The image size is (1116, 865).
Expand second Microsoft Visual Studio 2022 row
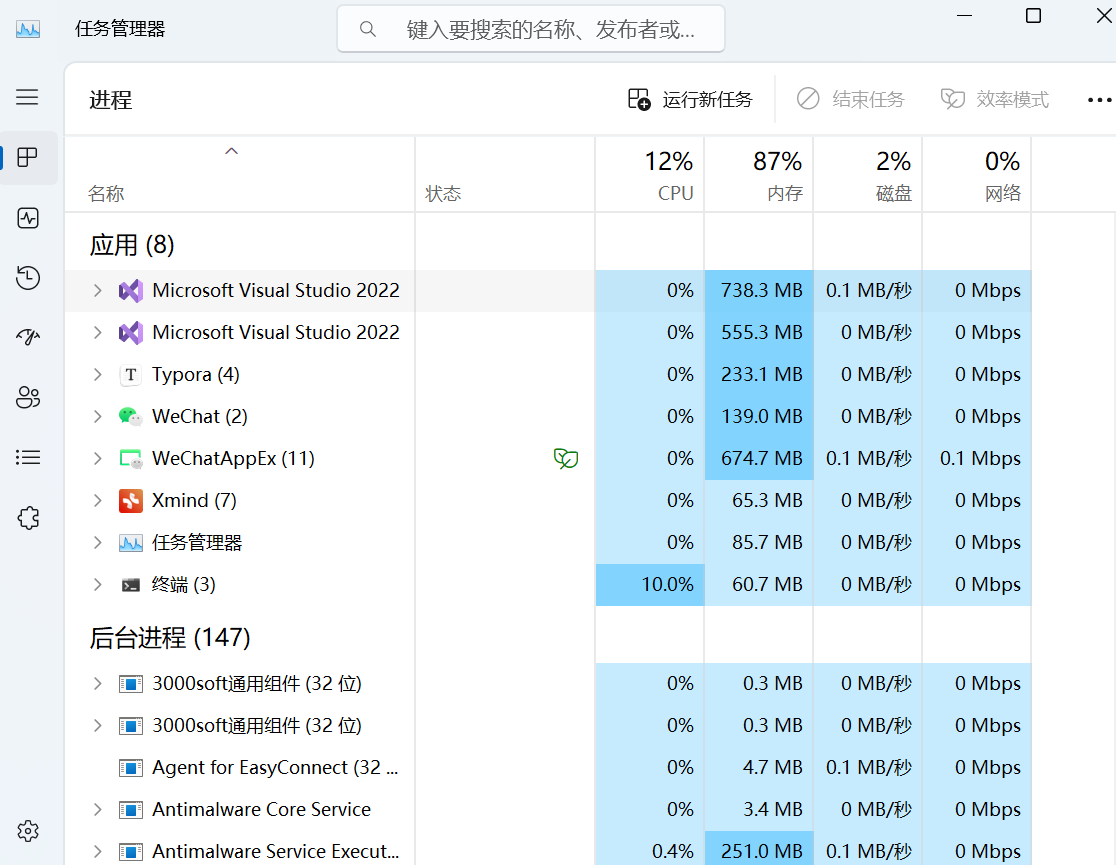coord(98,332)
